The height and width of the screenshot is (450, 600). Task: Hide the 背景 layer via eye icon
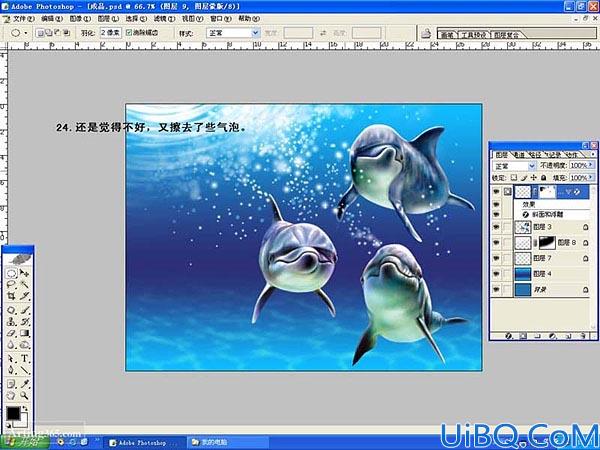tap(496, 290)
